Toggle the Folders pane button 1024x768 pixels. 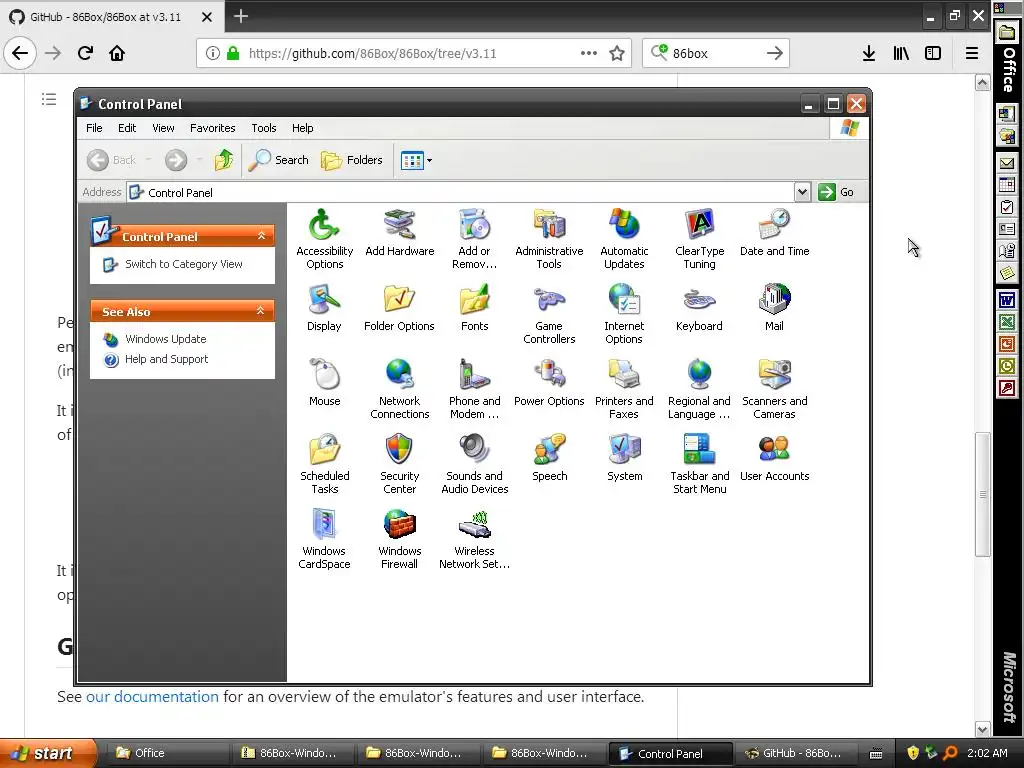click(352, 160)
